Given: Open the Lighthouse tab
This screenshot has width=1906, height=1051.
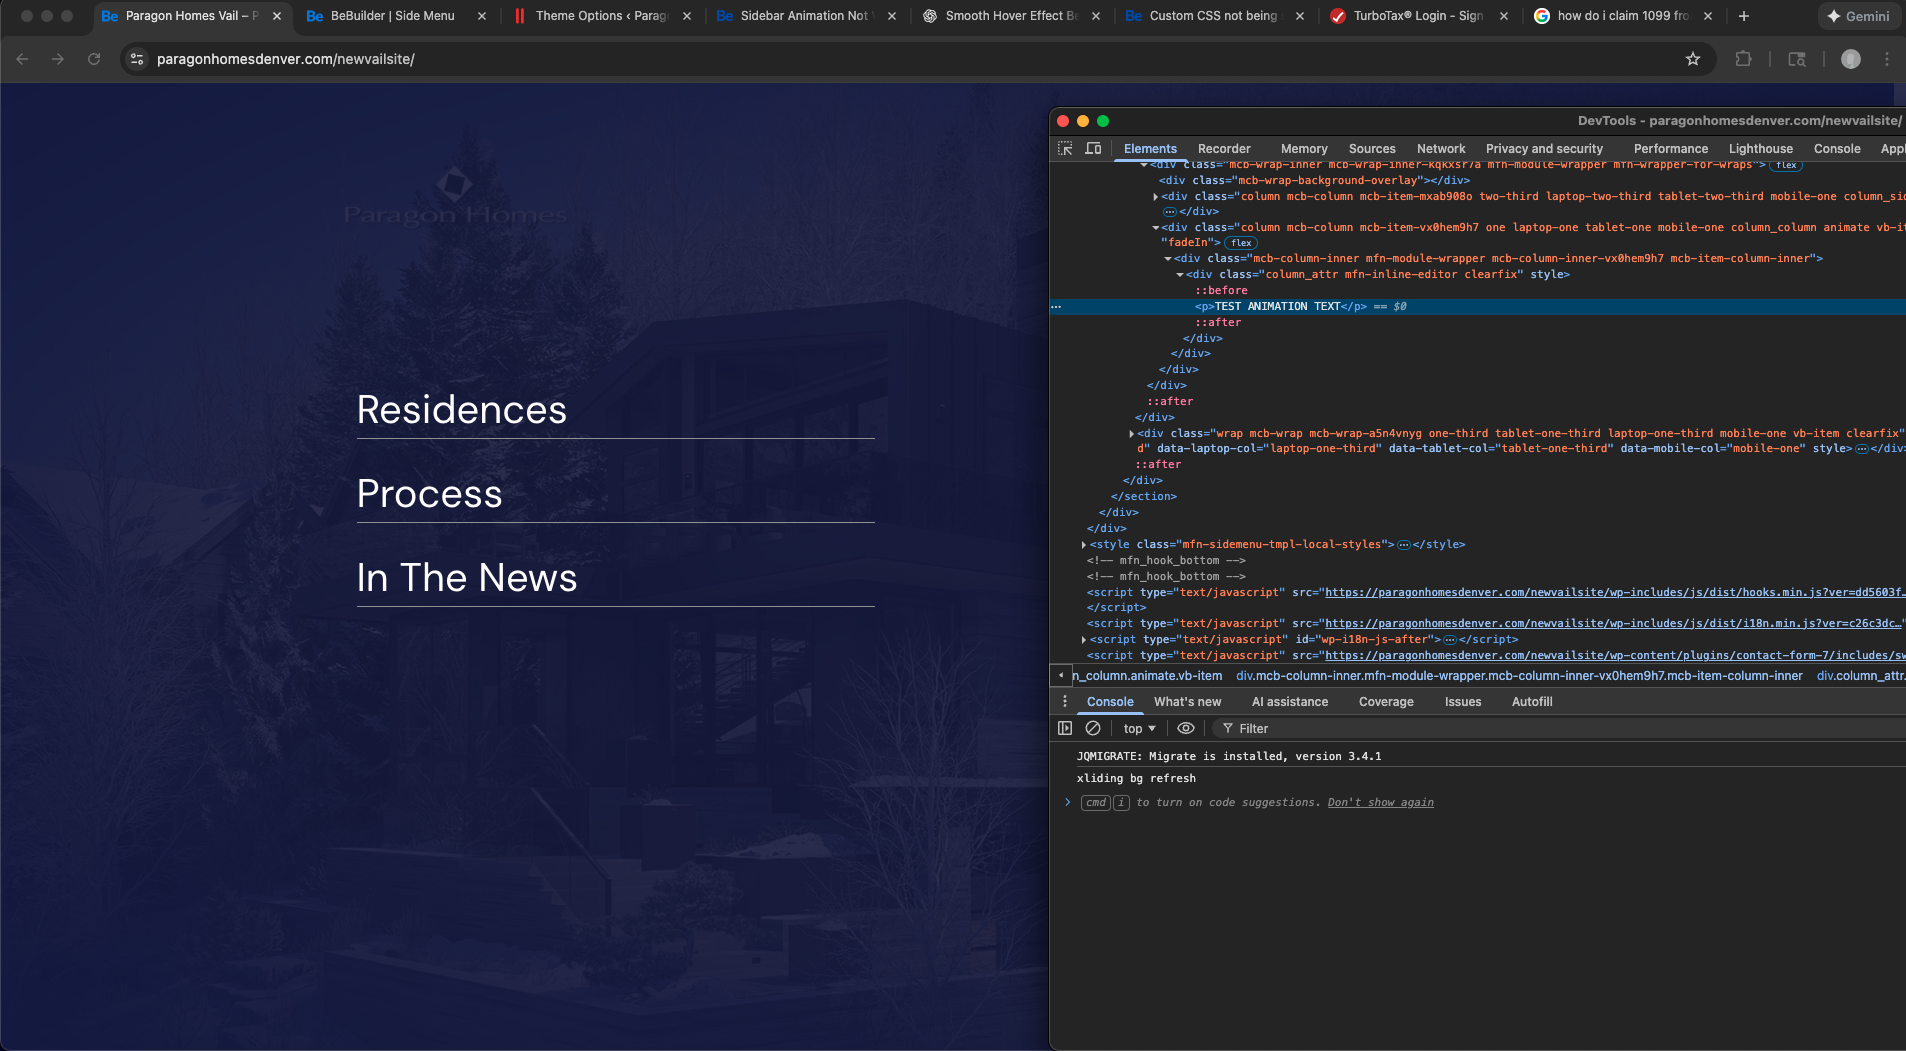Looking at the screenshot, I should [1760, 148].
